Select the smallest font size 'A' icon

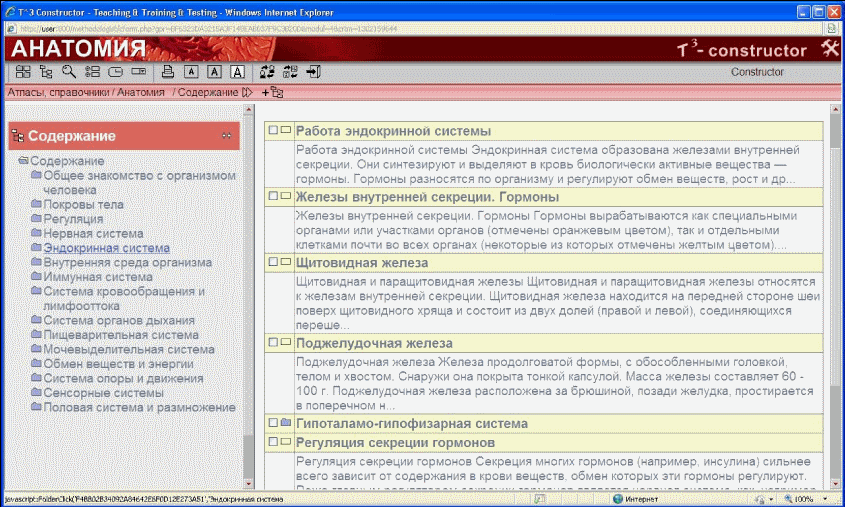point(192,72)
